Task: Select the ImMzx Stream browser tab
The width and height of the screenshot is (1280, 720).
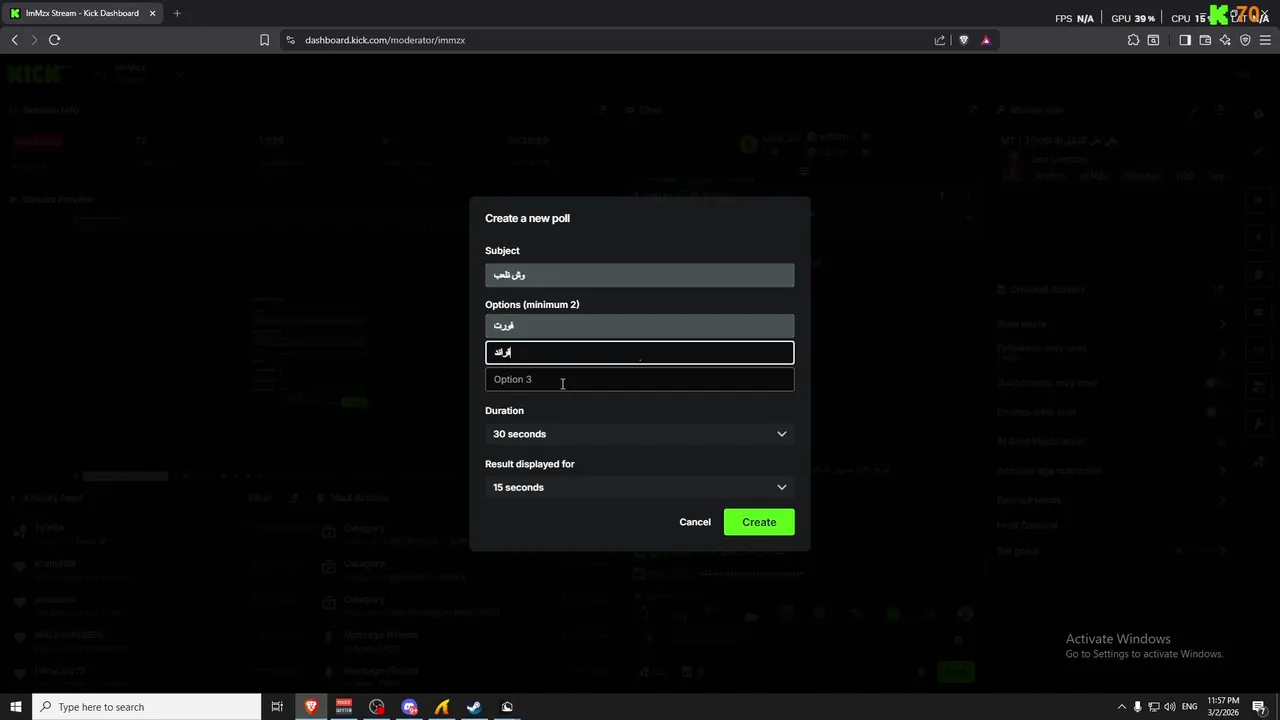Action: click(x=82, y=13)
